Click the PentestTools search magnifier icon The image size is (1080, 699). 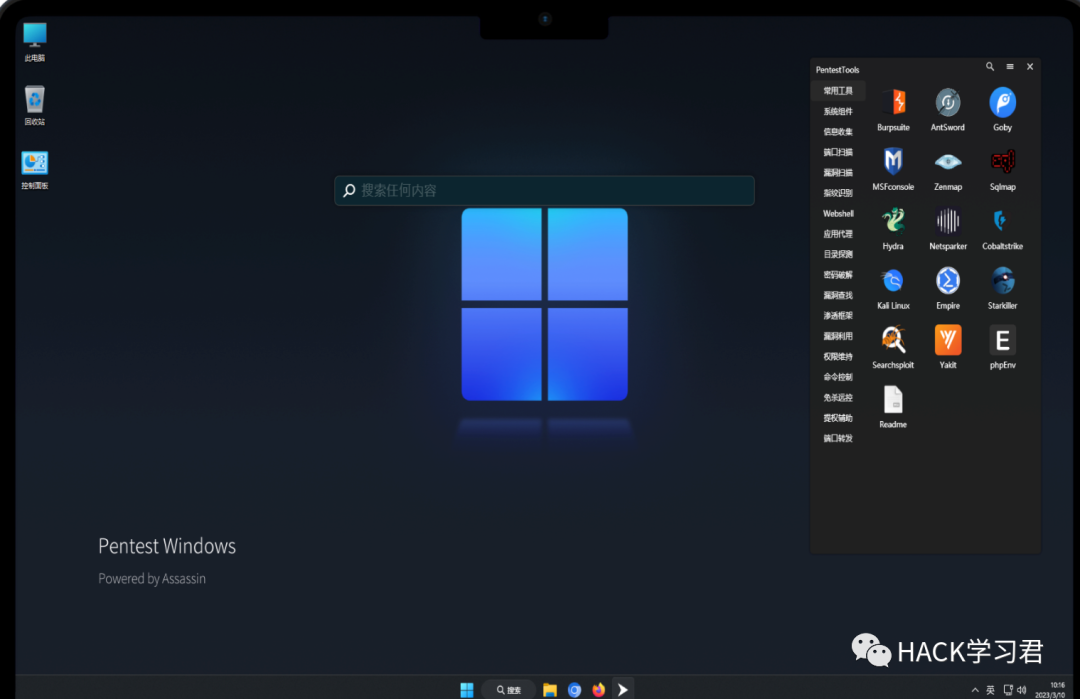990,67
